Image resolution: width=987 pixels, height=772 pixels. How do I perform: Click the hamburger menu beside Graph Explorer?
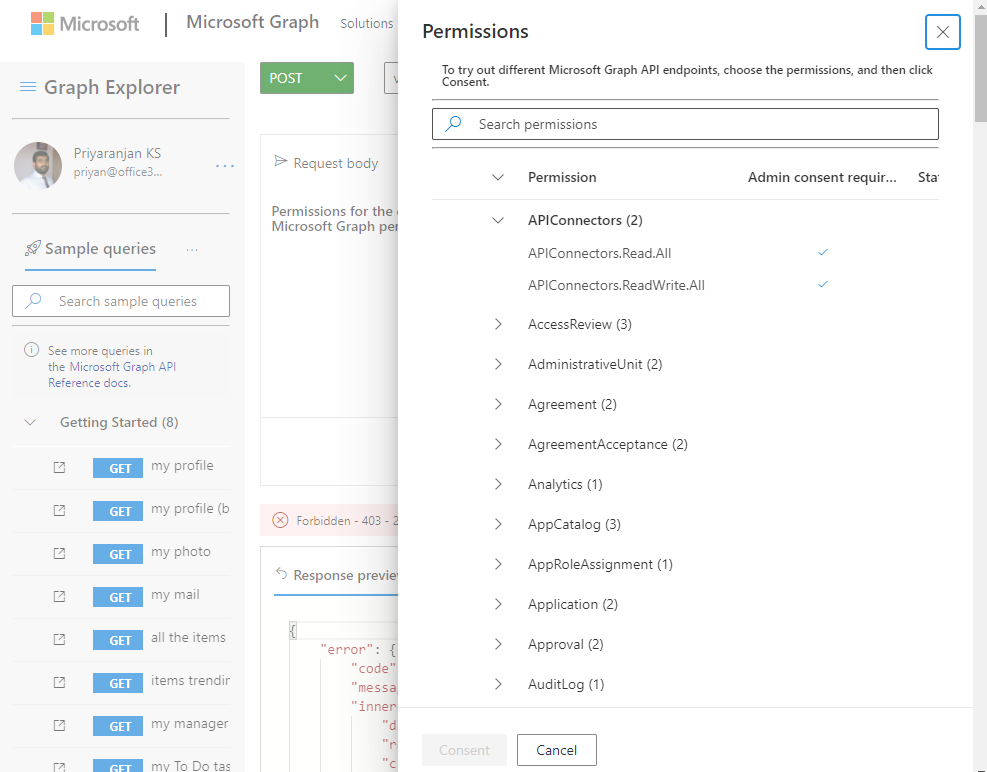pos(28,87)
